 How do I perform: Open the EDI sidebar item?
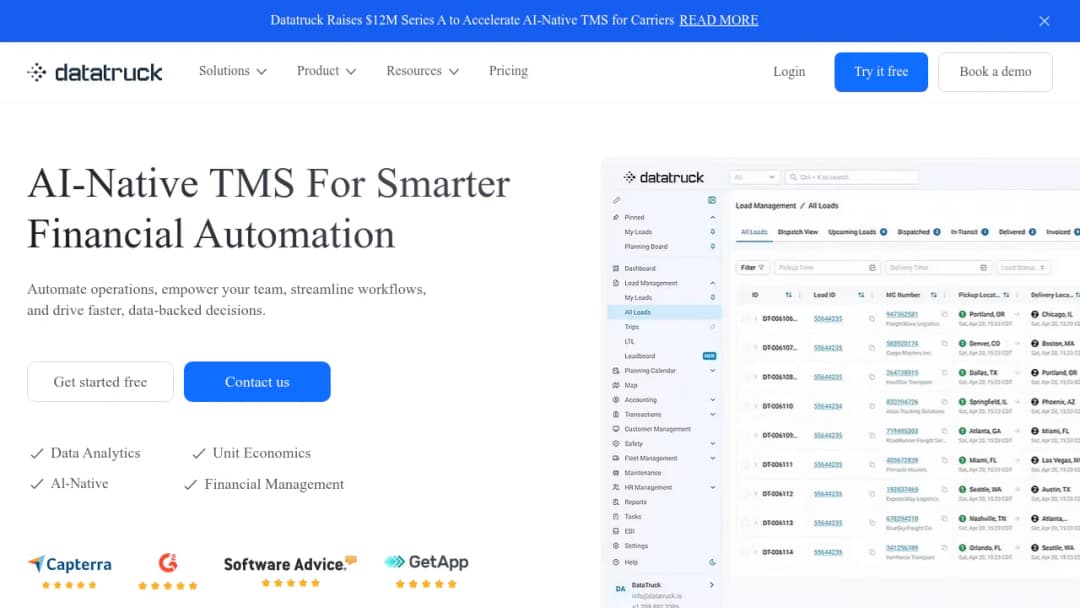pyautogui.click(x=629, y=532)
